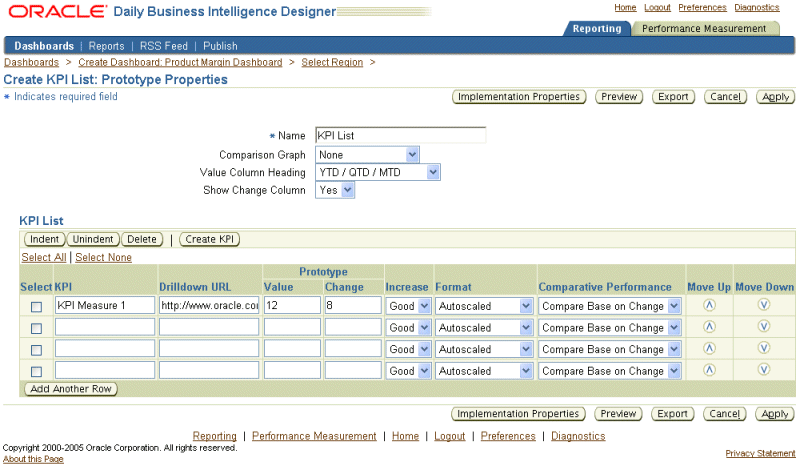Open Increase dropdown in fourth row
800x466 pixels.
[408, 371]
